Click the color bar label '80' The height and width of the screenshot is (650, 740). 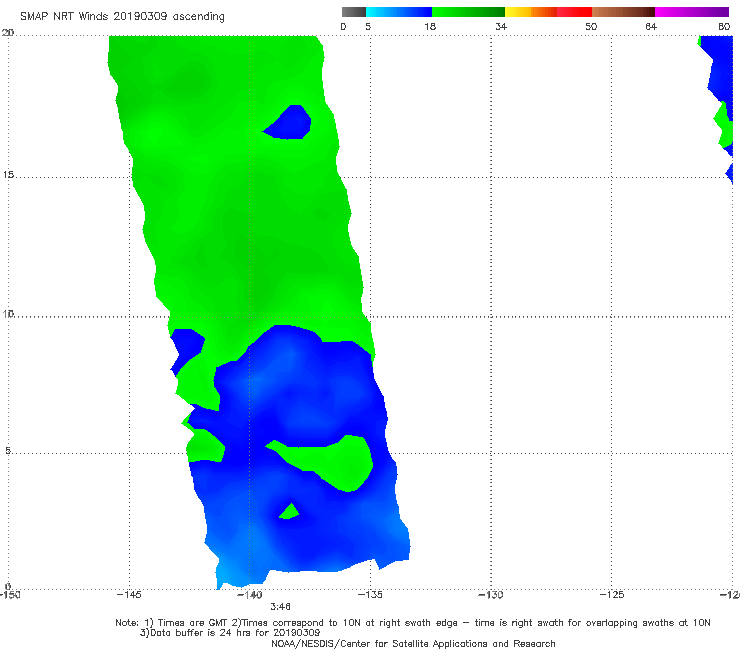point(724,26)
